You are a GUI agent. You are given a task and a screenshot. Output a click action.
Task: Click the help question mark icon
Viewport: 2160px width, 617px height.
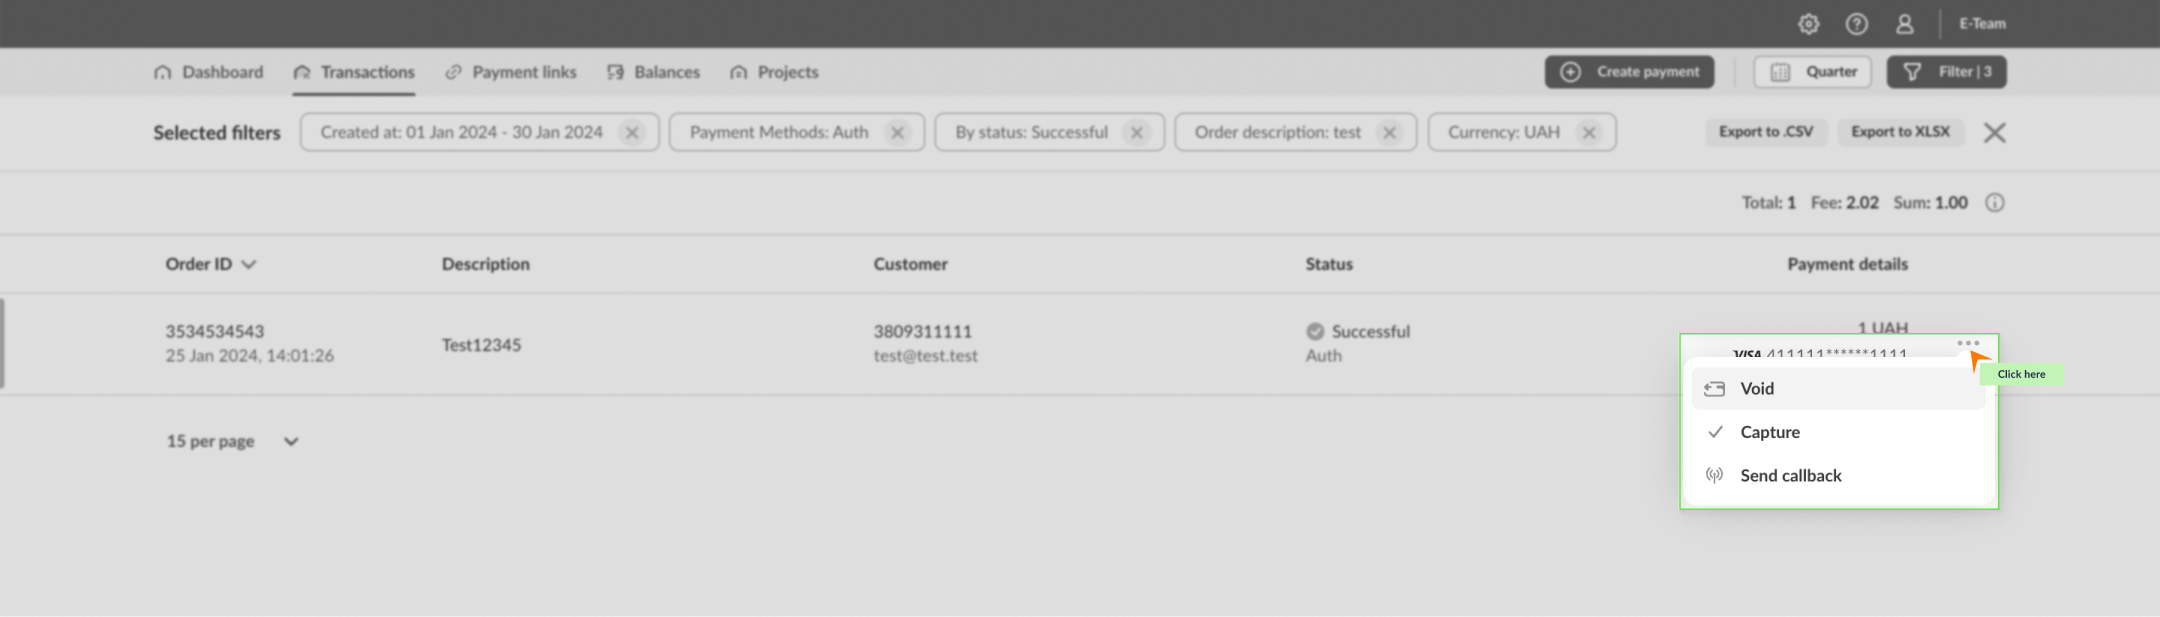click(x=1856, y=24)
